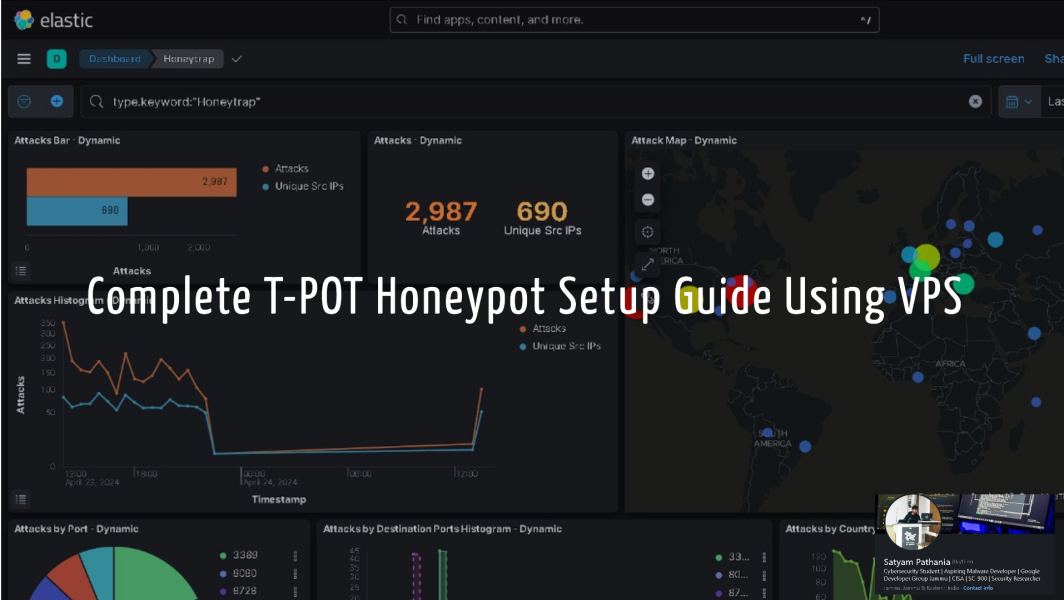Select the Dashboard breadcrumb
The width and height of the screenshot is (1064, 600).
click(x=118, y=58)
